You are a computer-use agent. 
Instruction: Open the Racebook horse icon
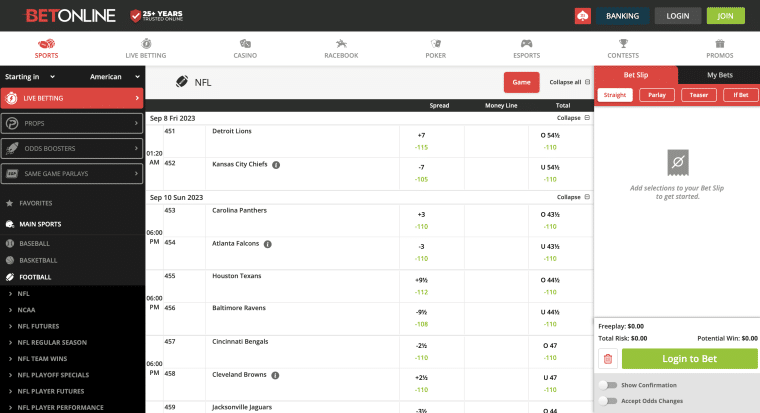click(341, 44)
